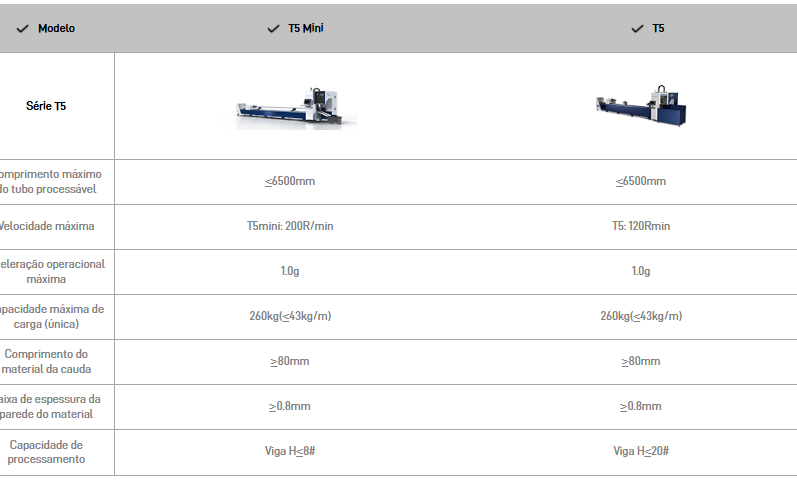Click T5 ≥0.8mm wall thickness value
797x486 pixels.
point(641,407)
